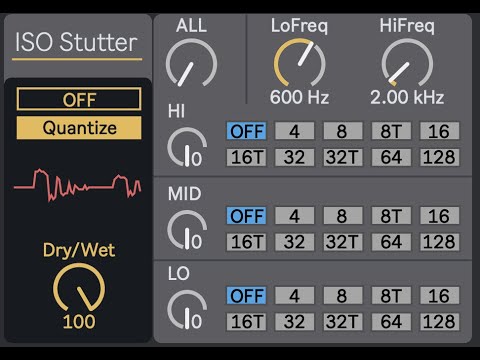Image resolution: width=480 pixels, height=360 pixels.
Task: Select 32T in the HI band
Action: [x=343, y=157]
